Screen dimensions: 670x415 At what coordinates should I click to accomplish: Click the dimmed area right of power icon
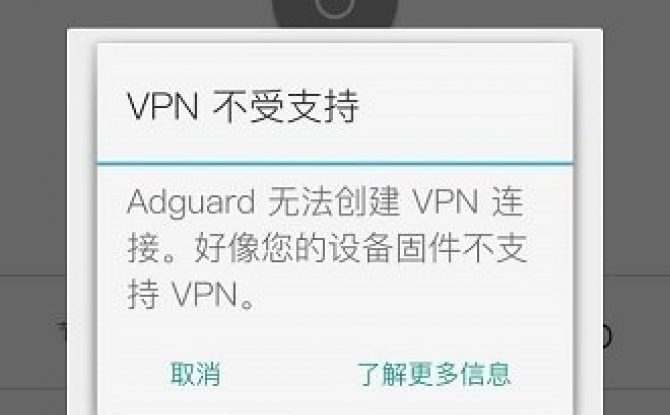[x=533, y=13]
